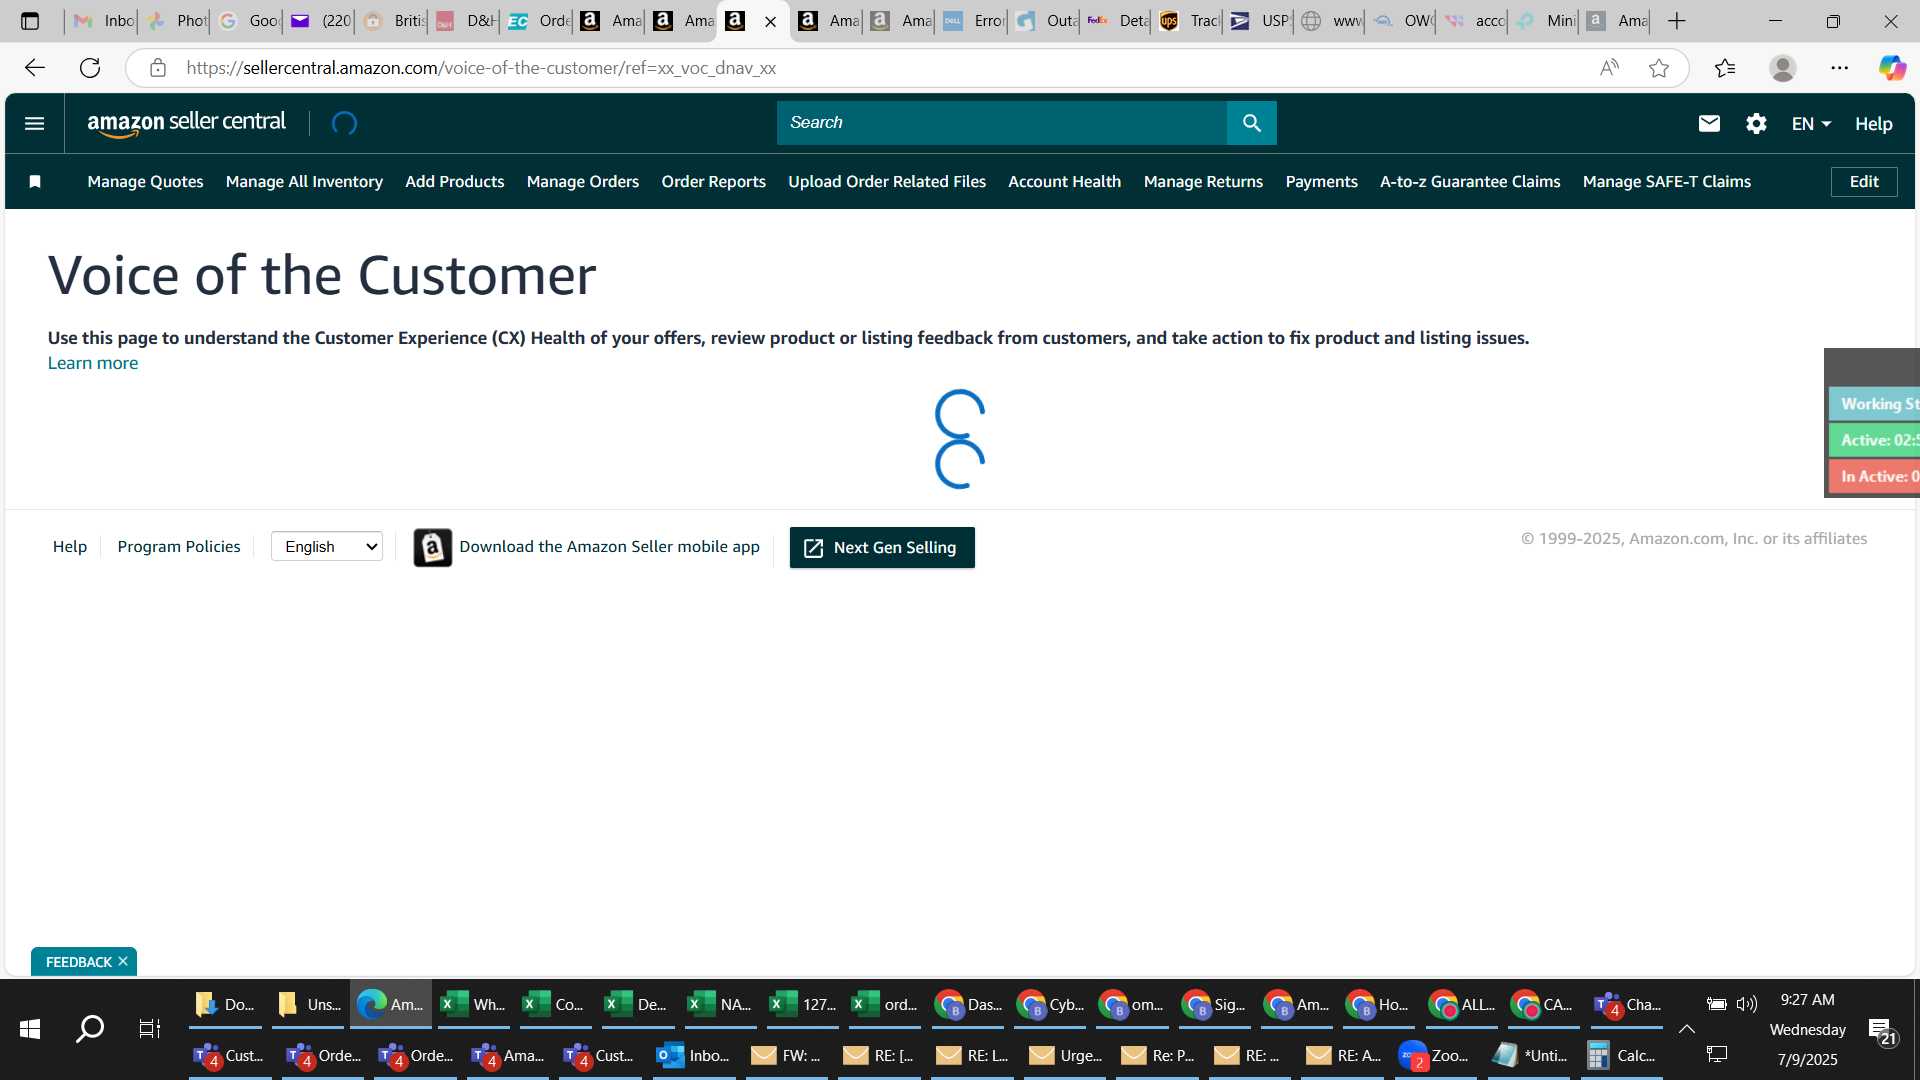
Task: Click Download the Amazon Seller mobile app
Action: click(x=609, y=546)
